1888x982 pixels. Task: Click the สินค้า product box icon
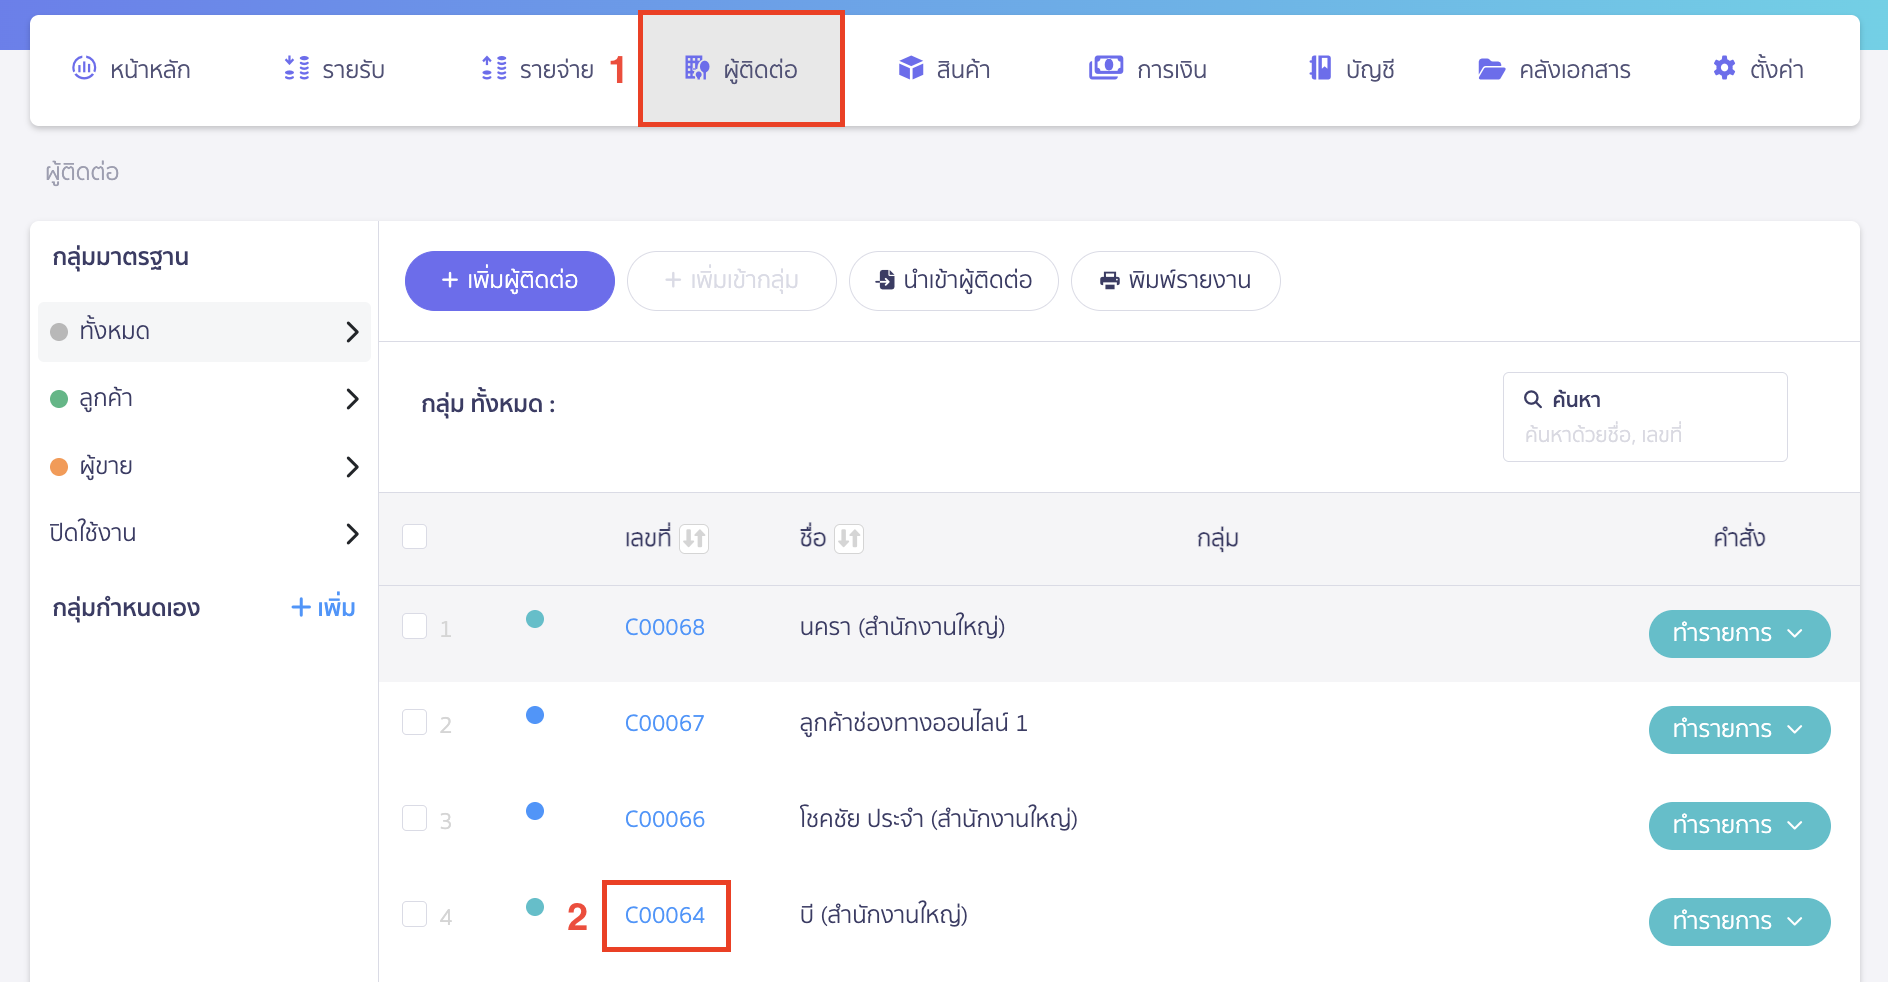(911, 68)
